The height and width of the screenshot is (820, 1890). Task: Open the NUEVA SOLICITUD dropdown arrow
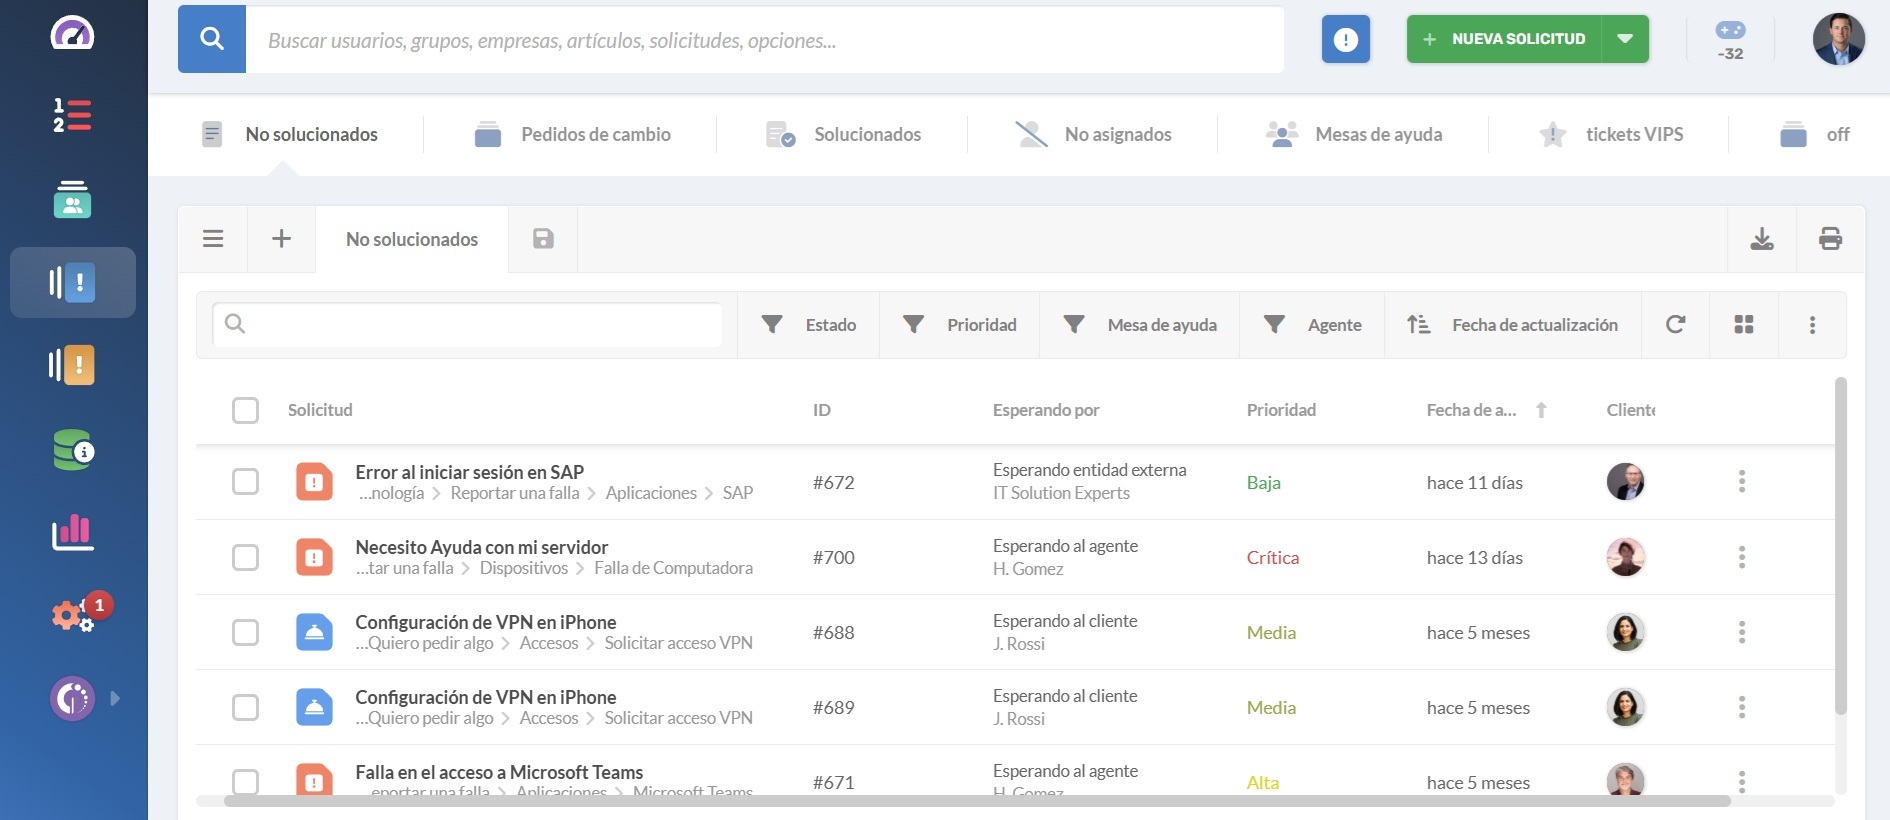tap(1625, 39)
